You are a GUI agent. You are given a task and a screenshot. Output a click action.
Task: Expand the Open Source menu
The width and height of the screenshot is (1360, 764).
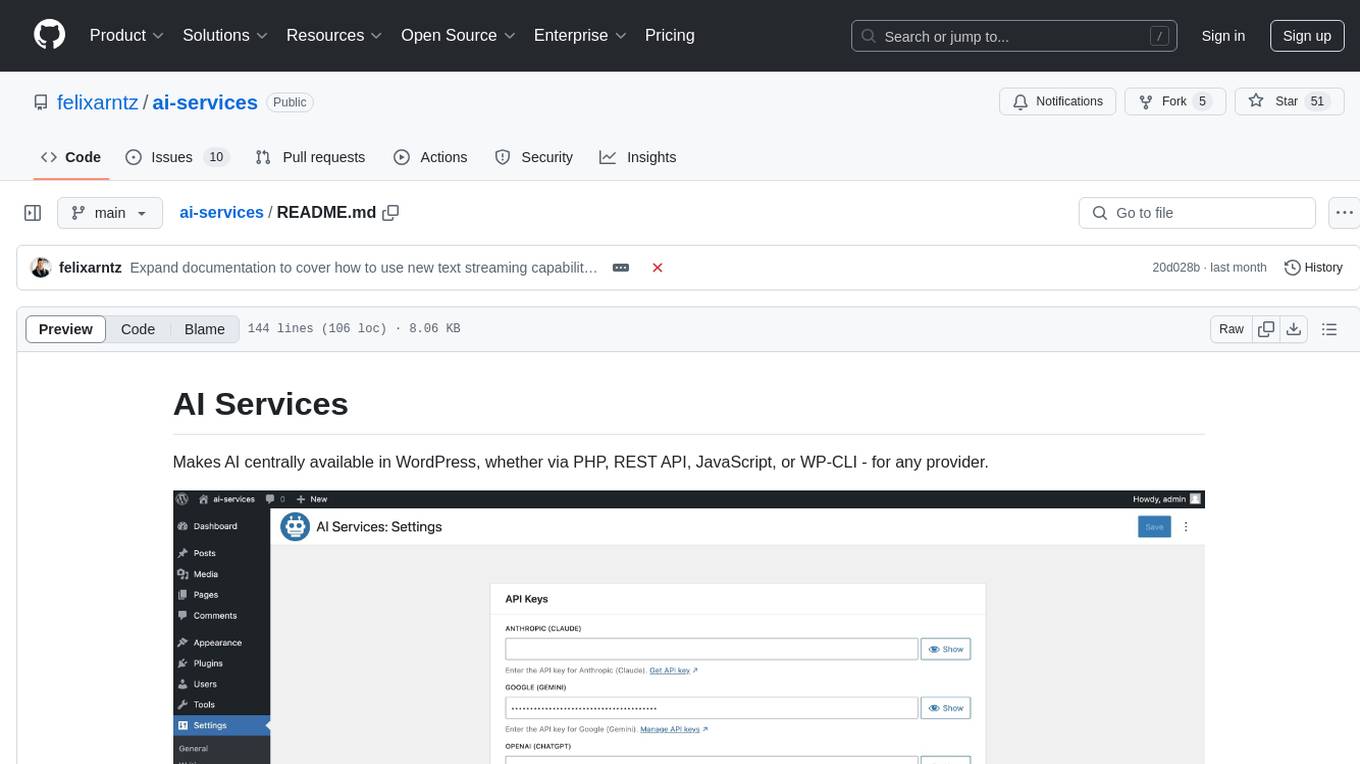tap(458, 35)
